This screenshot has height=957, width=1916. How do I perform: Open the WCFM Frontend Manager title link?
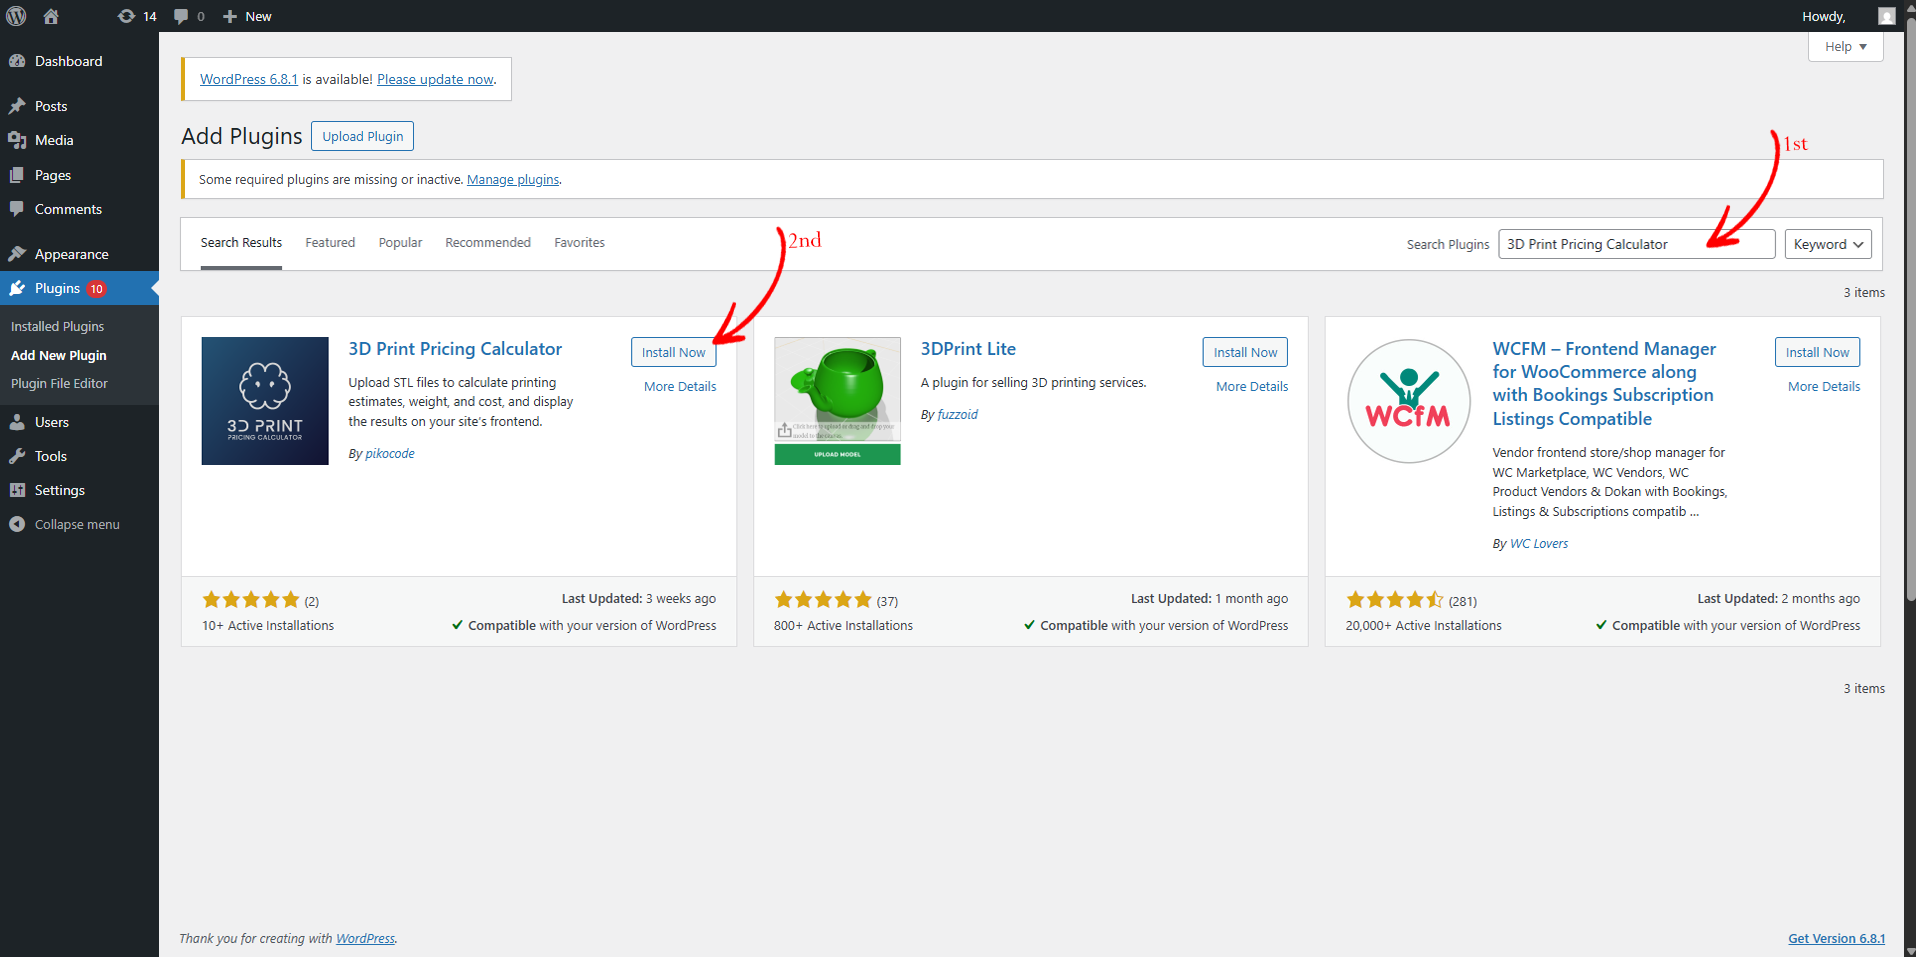tap(1604, 384)
